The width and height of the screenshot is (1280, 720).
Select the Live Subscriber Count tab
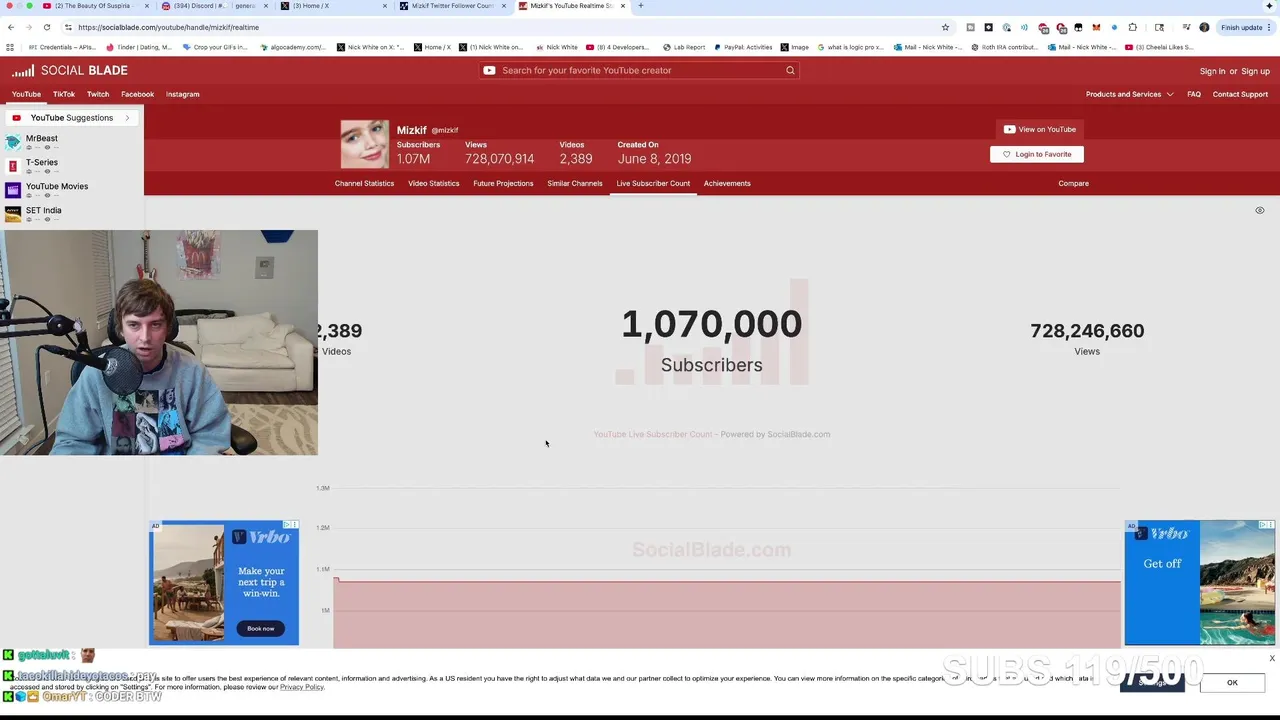click(x=653, y=183)
